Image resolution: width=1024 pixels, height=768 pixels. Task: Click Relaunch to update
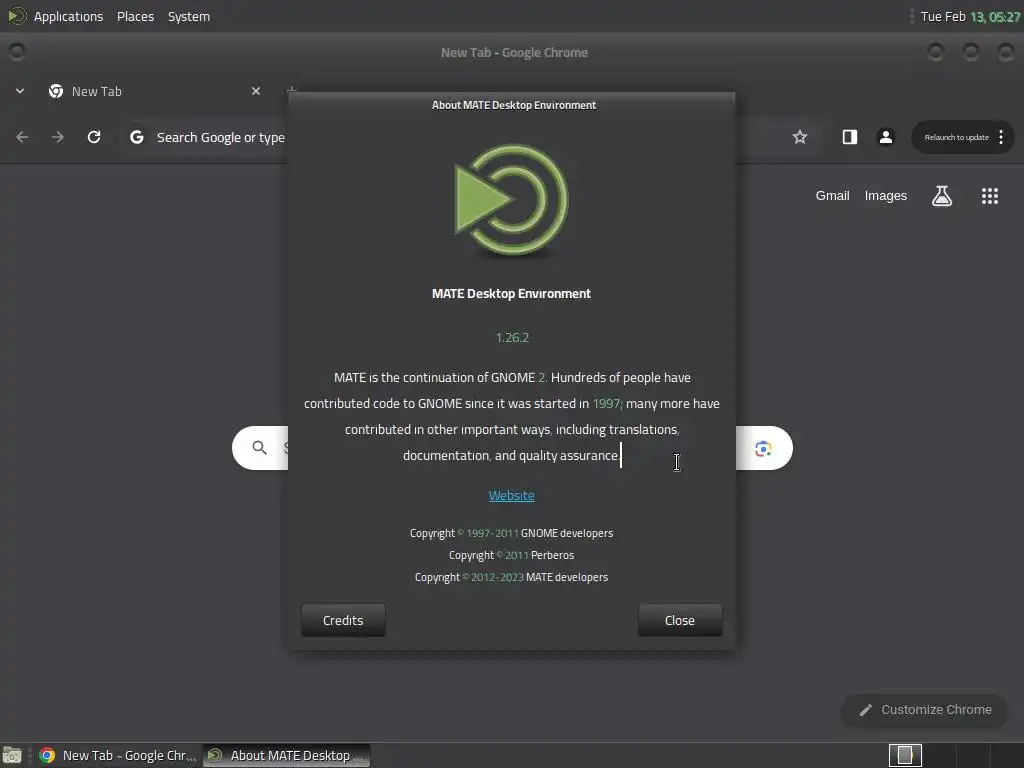956,137
